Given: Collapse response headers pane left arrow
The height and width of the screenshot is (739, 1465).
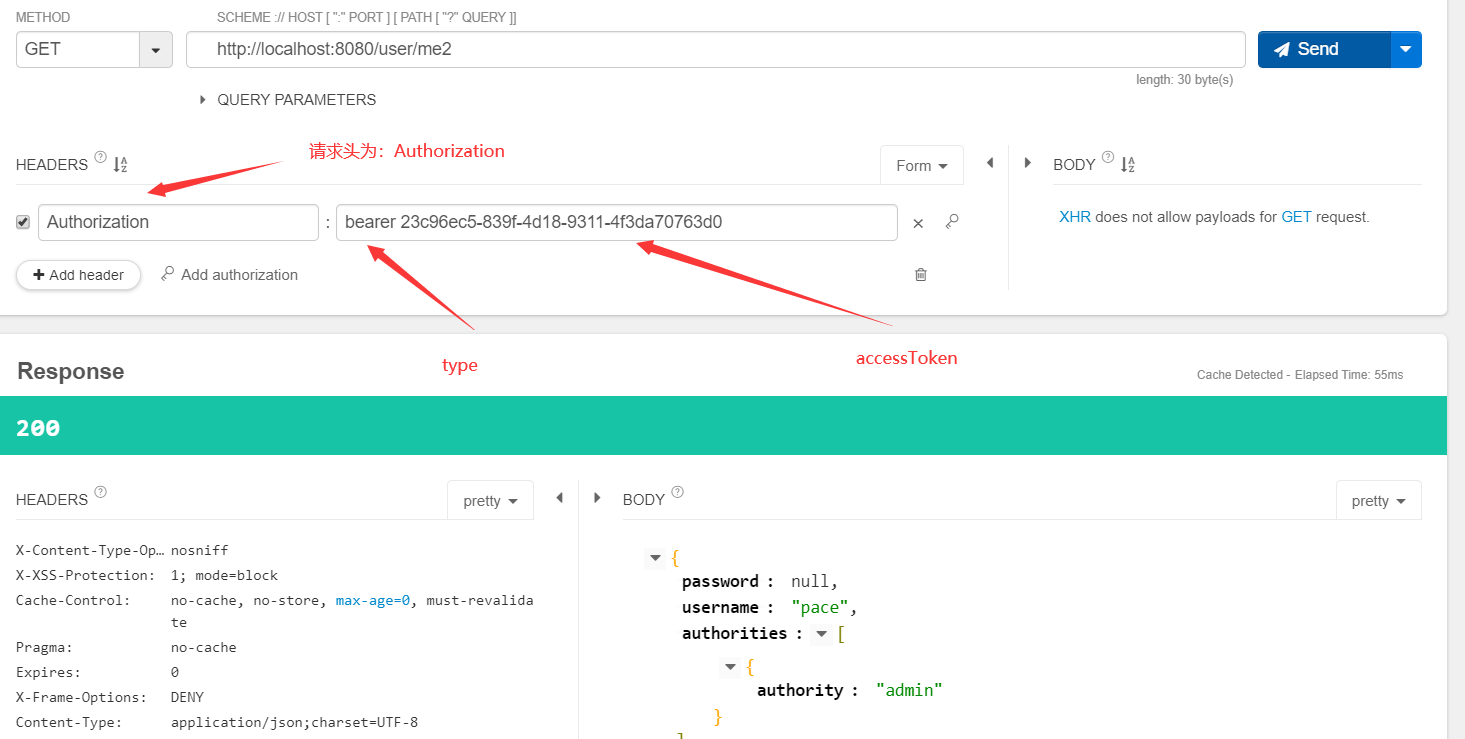Looking at the screenshot, I should click(x=560, y=497).
